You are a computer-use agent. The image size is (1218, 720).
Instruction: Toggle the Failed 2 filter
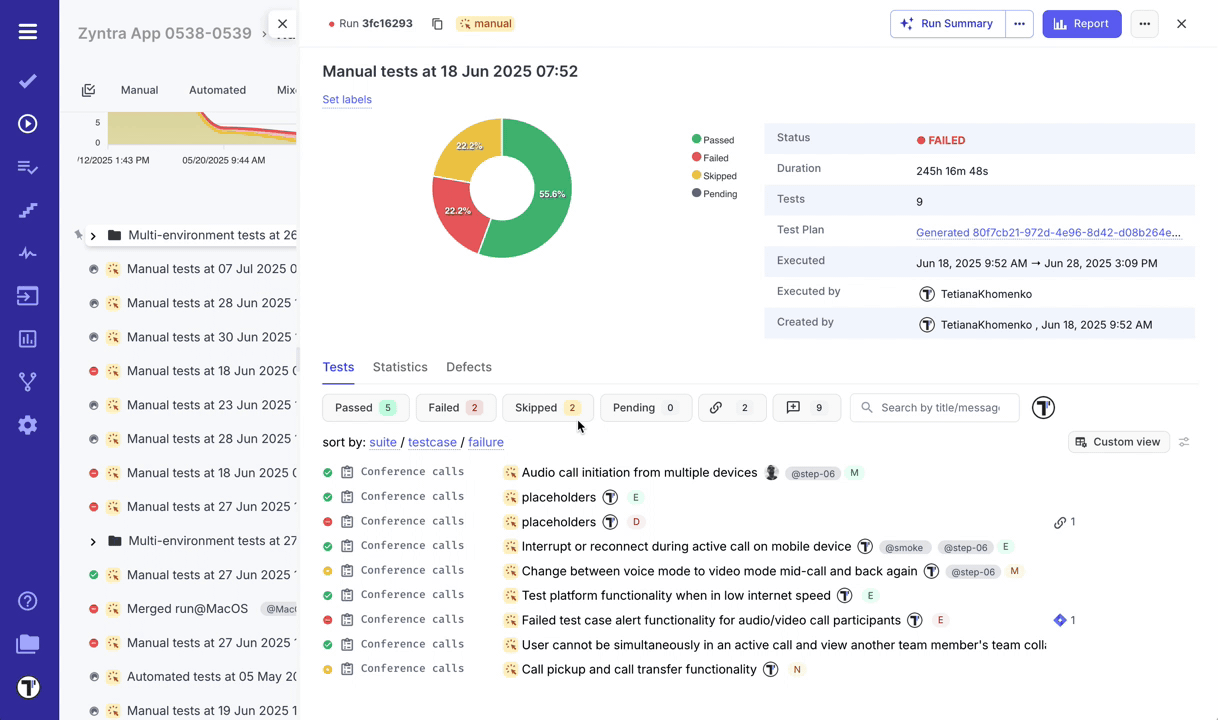pyautogui.click(x=456, y=408)
